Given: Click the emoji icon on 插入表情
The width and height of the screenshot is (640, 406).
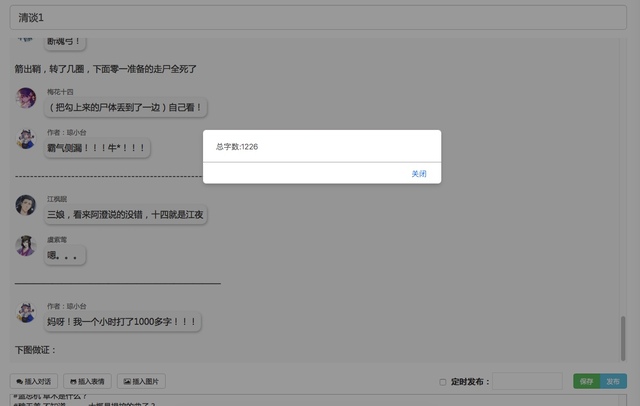Looking at the screenshot, I should (x=73, y=382).
